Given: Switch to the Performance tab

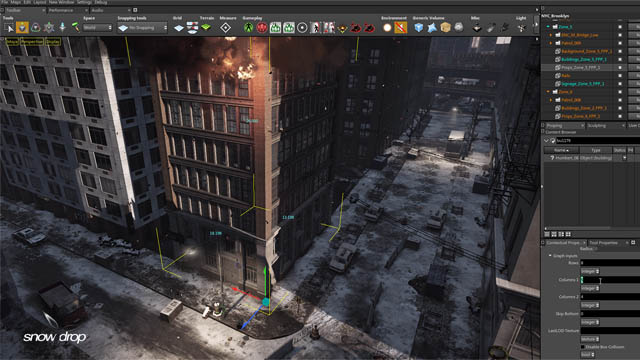Looking at the screenshot, I should pyautogui.click(x=61, y=10).
